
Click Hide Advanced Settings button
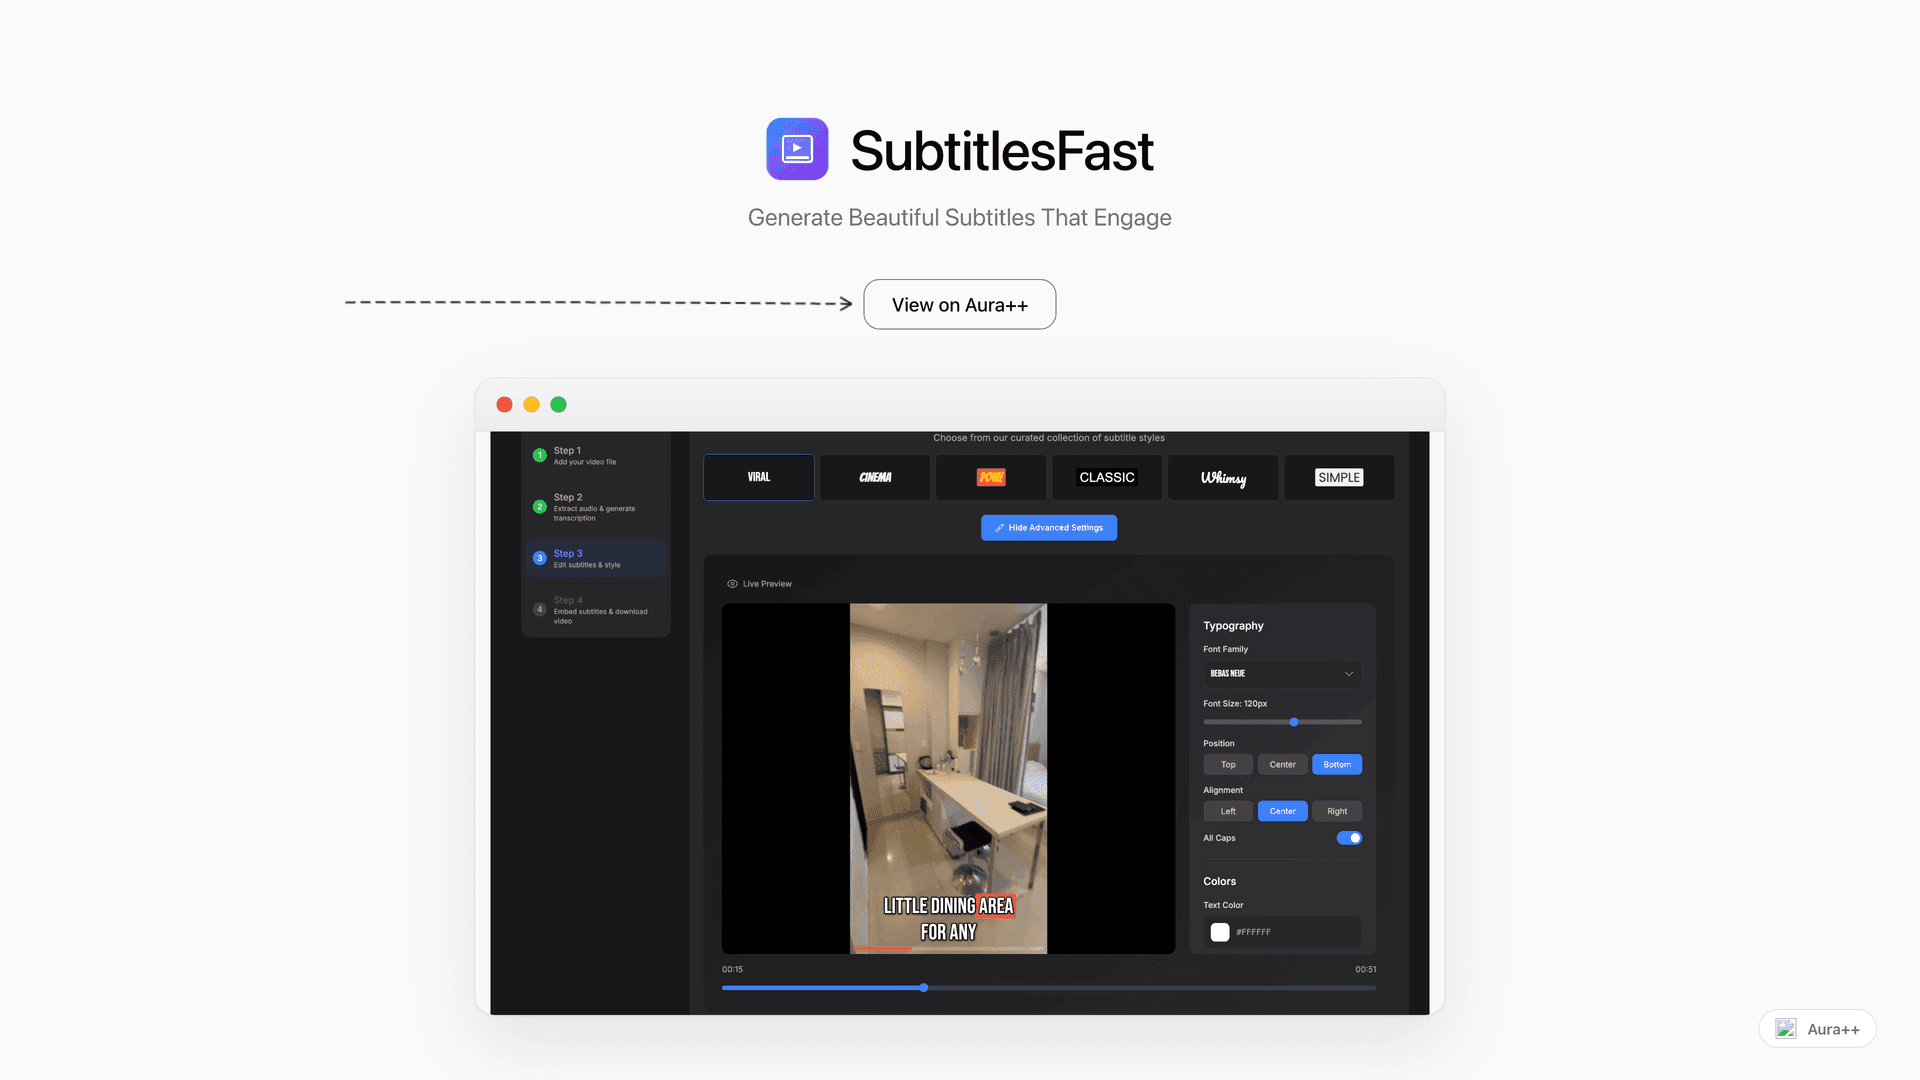(1049, 528)
